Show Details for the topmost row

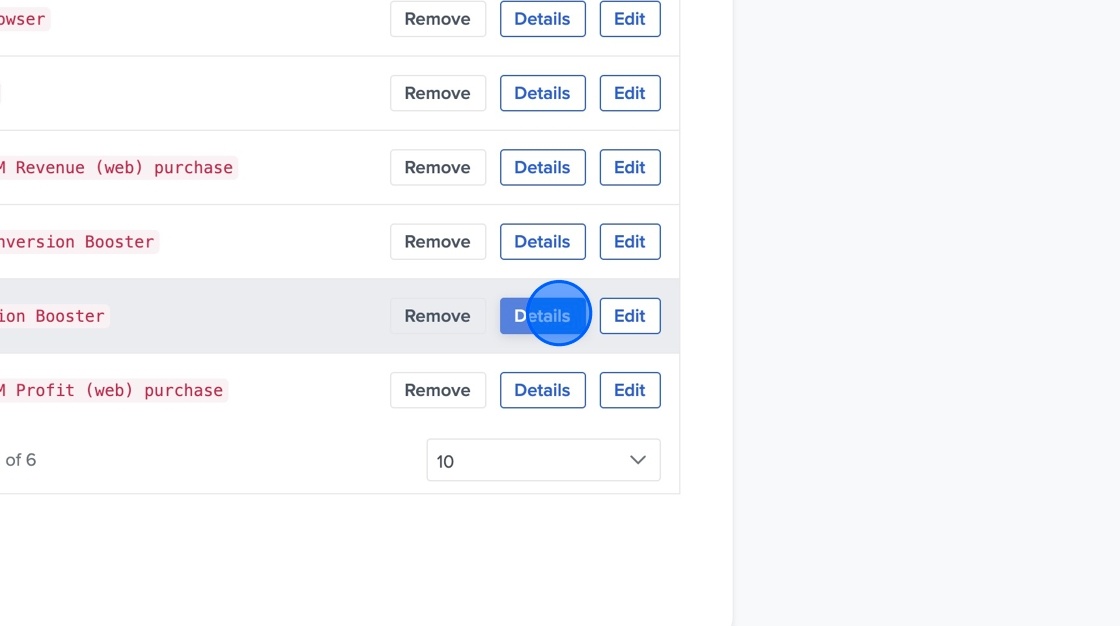point(542,18)
